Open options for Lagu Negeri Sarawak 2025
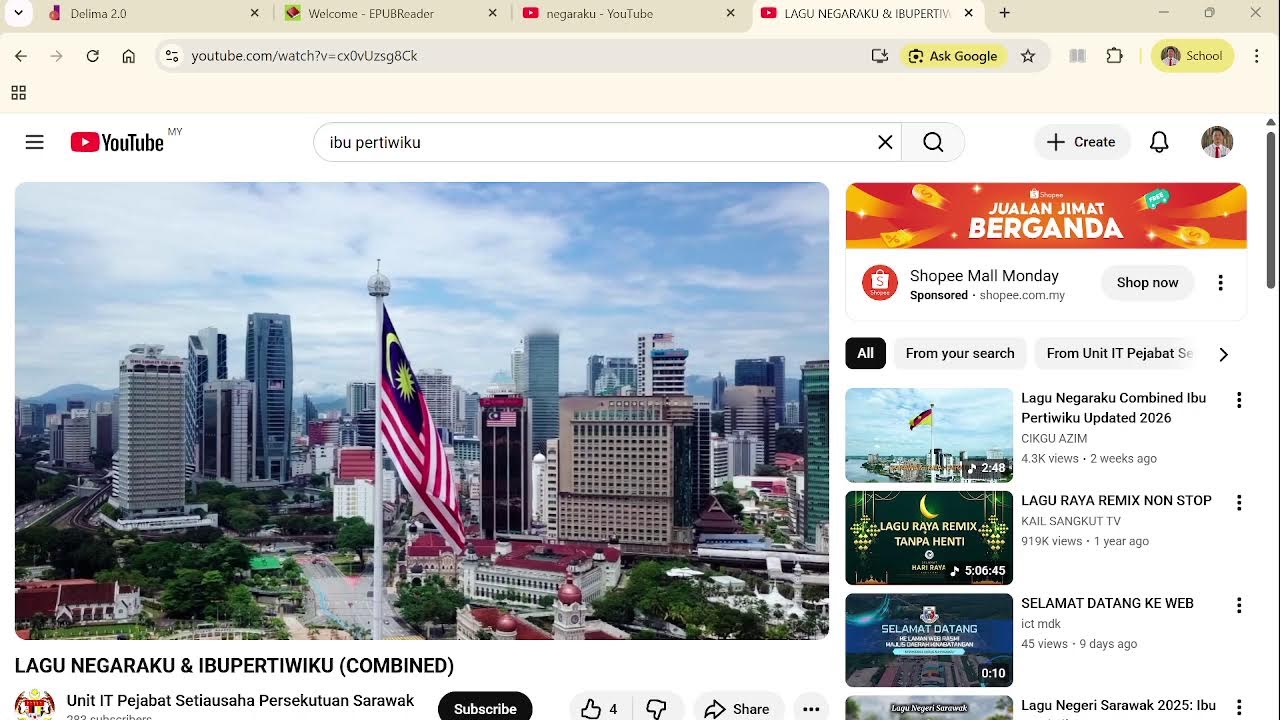 (1239, 708)
